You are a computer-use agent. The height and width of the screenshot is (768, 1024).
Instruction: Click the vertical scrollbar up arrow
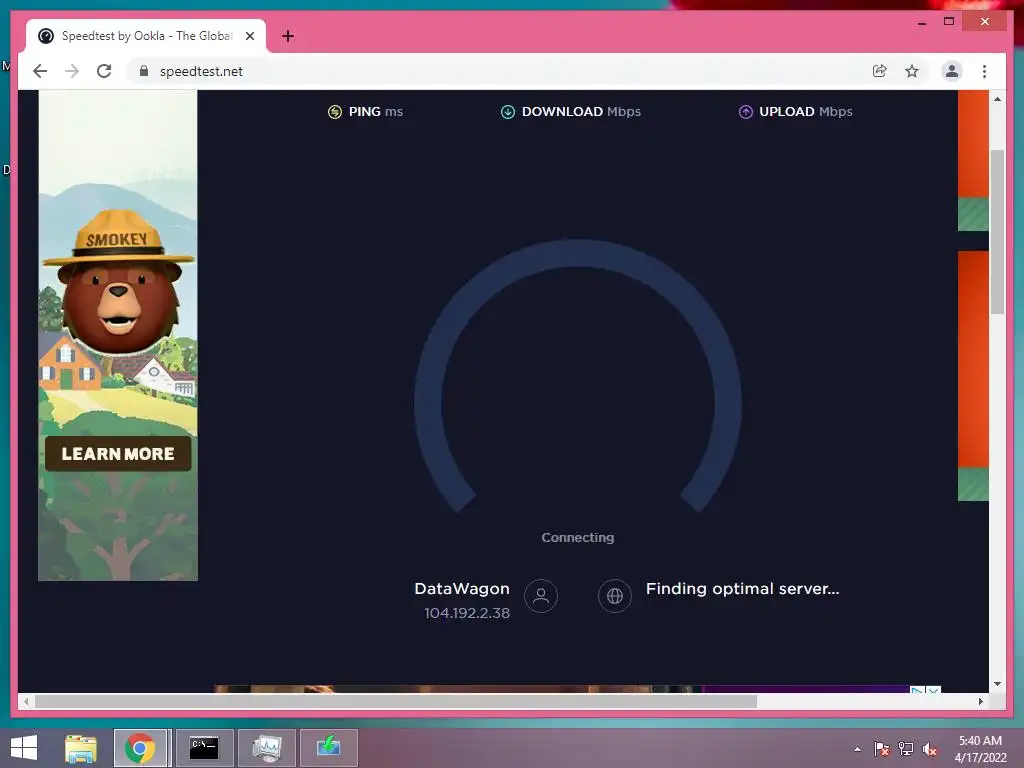[997, 99]
